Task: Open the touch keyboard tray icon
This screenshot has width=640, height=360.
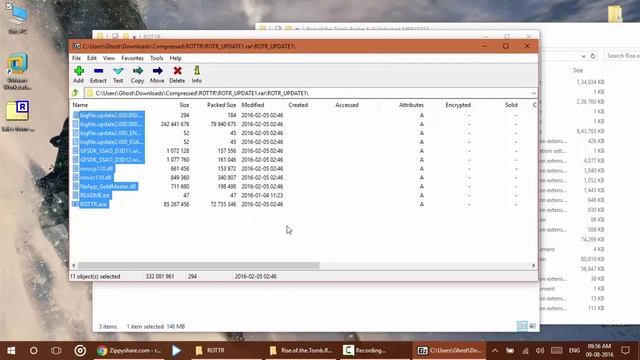Action: click(x=556, y=350)
